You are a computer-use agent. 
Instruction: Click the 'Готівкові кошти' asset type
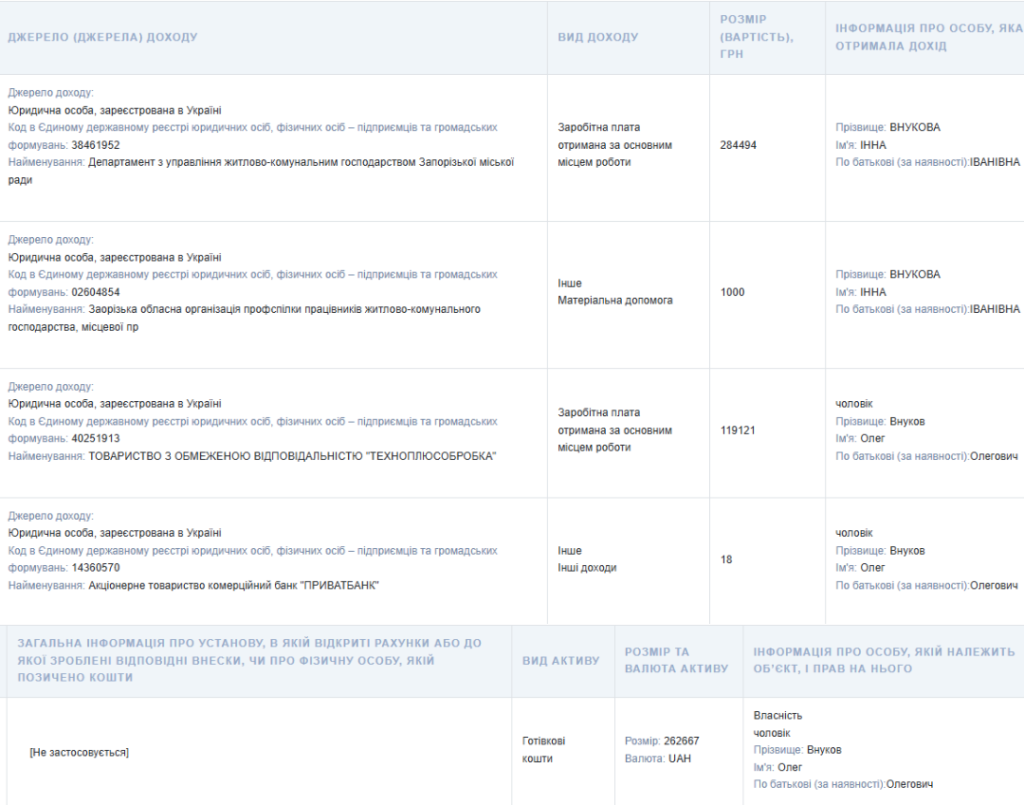tap(543, 750)
